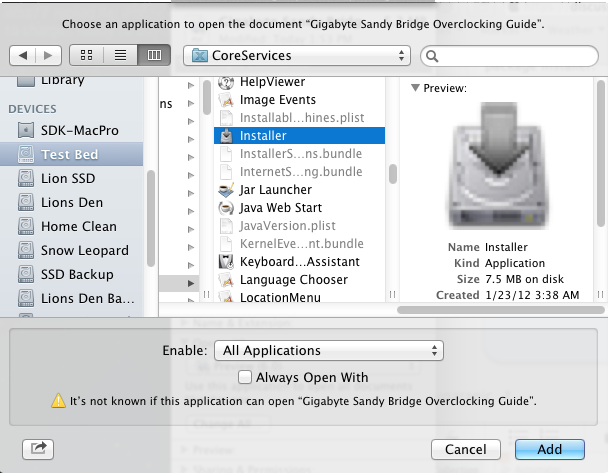The width and height of the screenshot is (608, 473).
Task: Click the Add button
Action: click(x=549, y=449)
